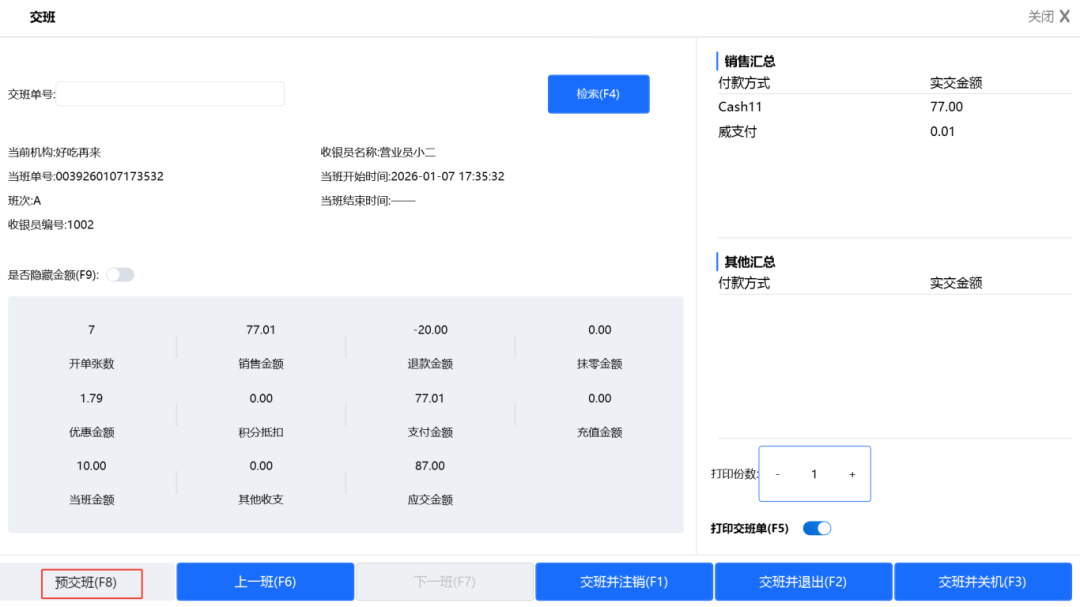Click the 销售金额 77.01 value
1080x607 pixels.
261,330
